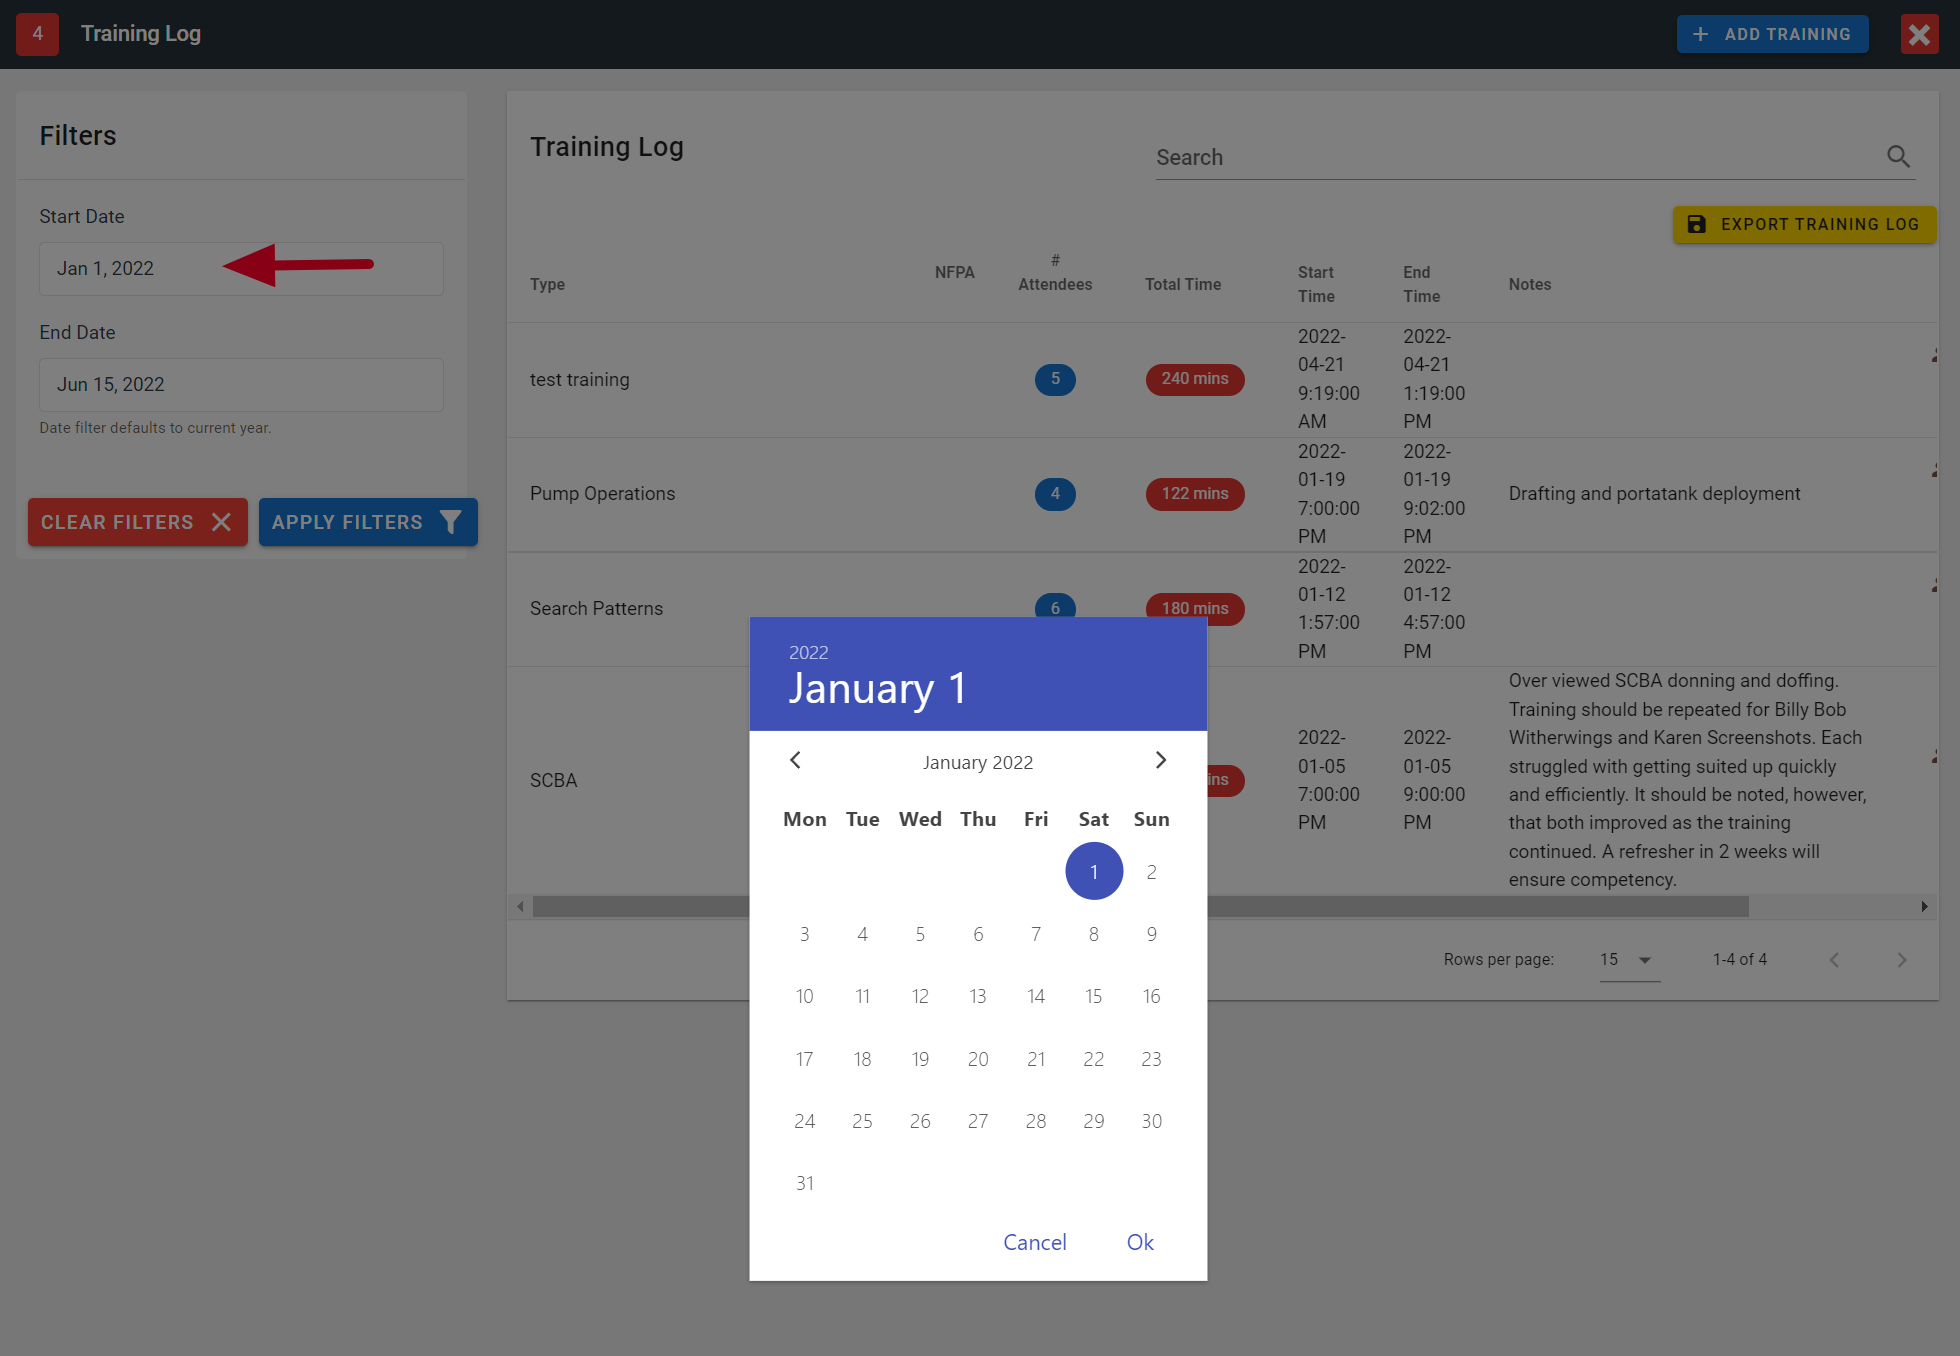Click horizontal scrollbar left arrow
This screenshot has width=1960, height=1356.
pos(520,907)
